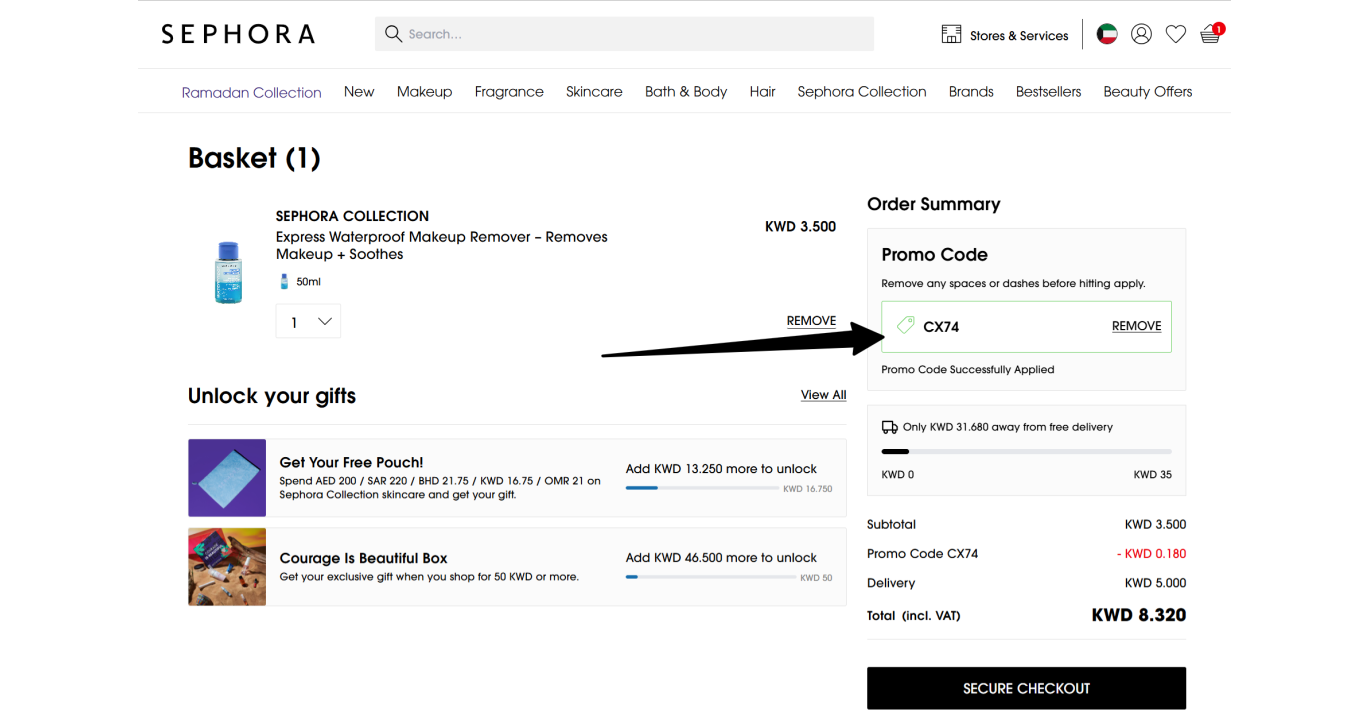
Task: Click Add KWD 13.250 more to unlock
Action: coord(721,468)
